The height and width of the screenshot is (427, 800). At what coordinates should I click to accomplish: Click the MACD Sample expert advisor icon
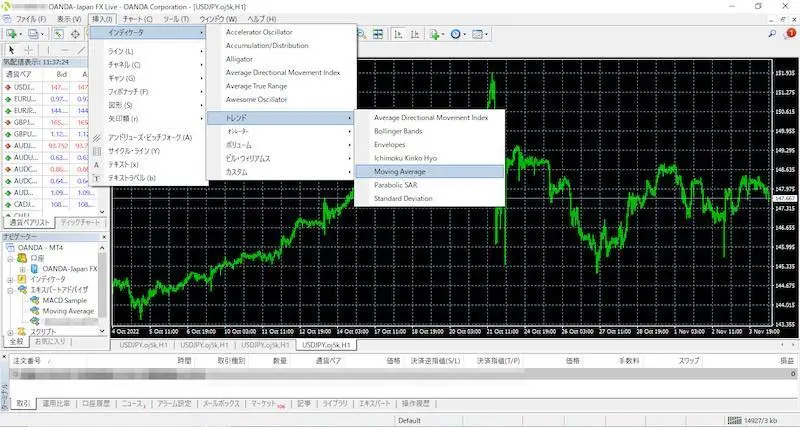tap(35, 300)
